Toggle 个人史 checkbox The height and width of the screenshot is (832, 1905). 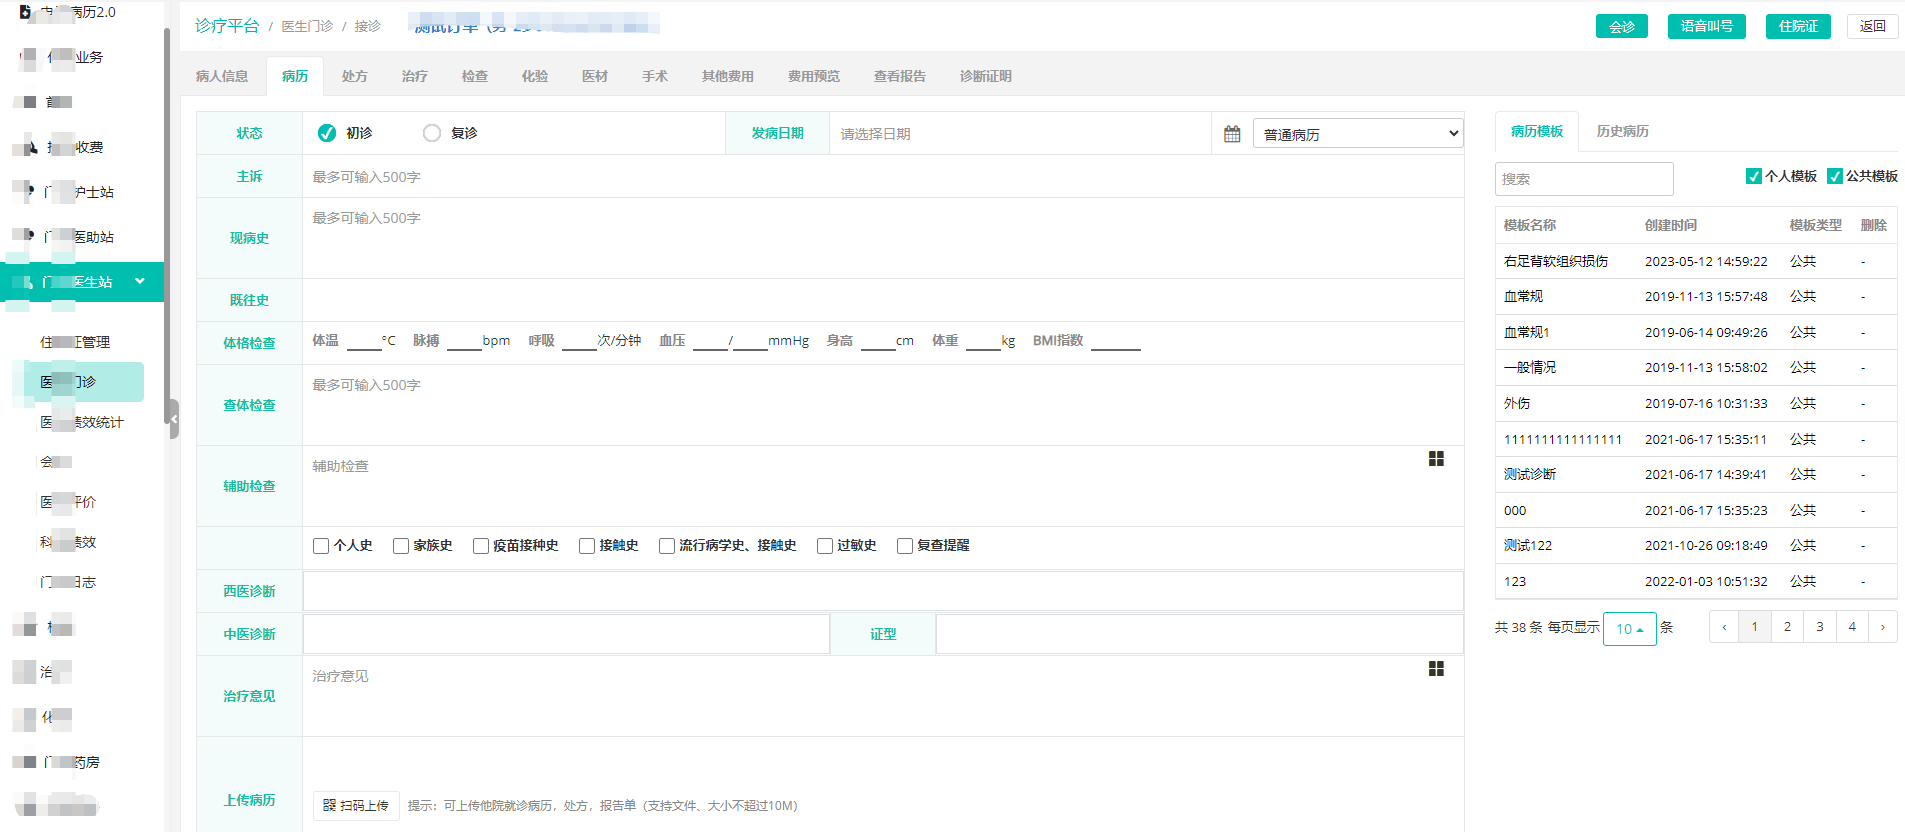click(321, 546)
